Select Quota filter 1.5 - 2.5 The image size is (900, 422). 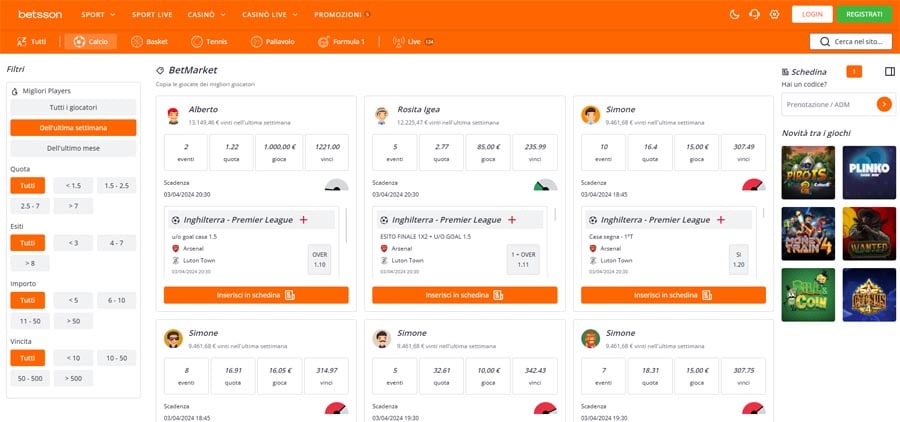[117, 185]
